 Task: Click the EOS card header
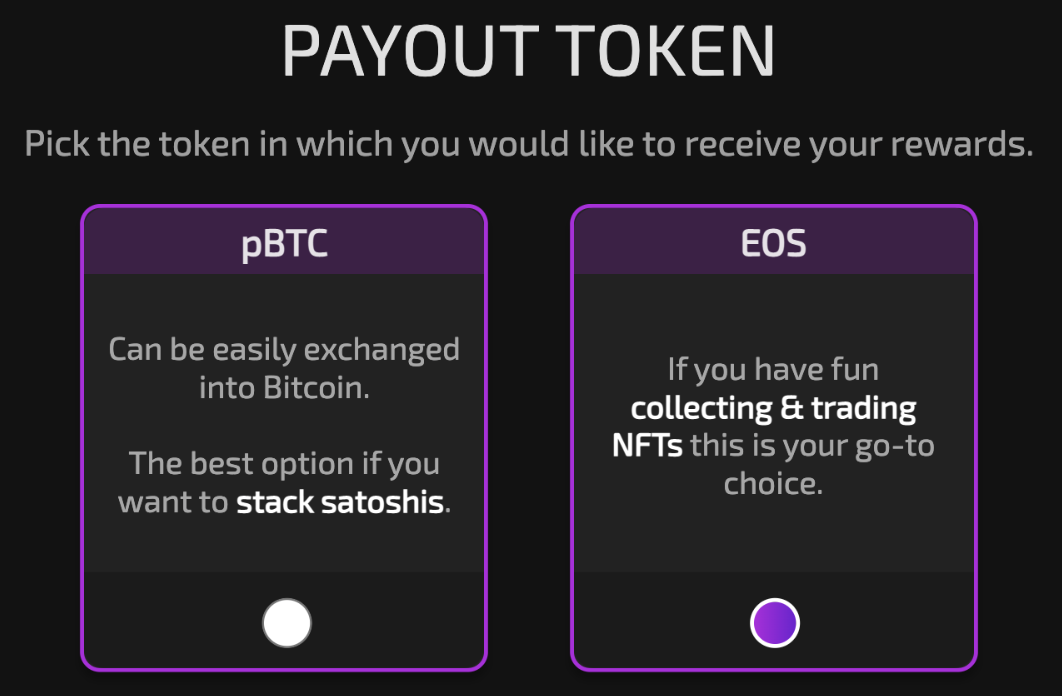click(x=773, y=242)
